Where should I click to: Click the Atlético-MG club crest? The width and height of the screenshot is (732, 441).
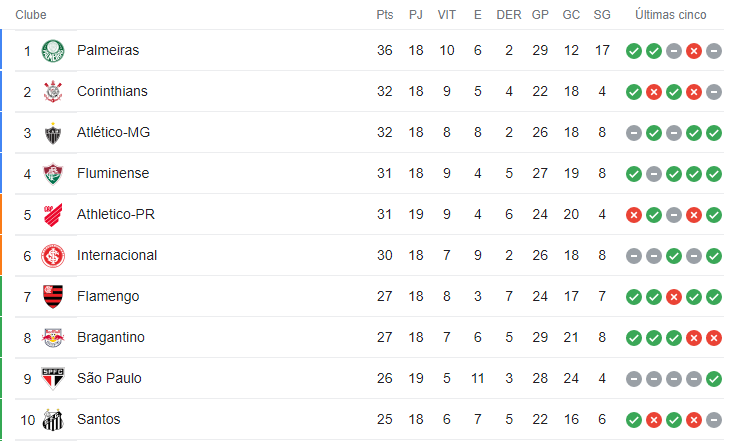coord(53,133)
